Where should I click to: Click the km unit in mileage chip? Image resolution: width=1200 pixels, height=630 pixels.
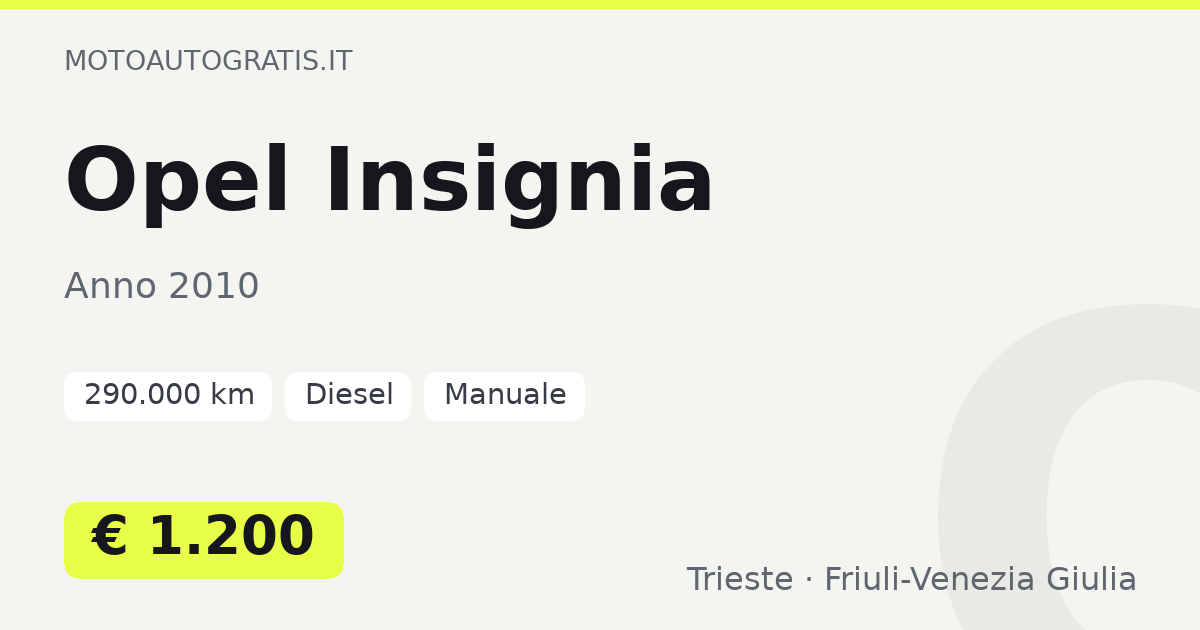232,396
